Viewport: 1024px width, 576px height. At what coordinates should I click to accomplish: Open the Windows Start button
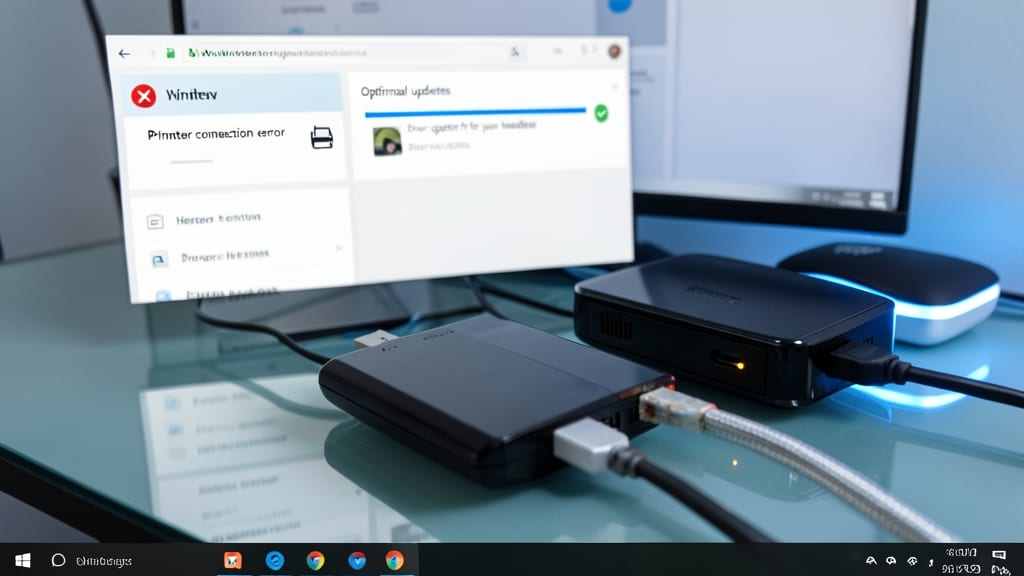coord(22,560)
